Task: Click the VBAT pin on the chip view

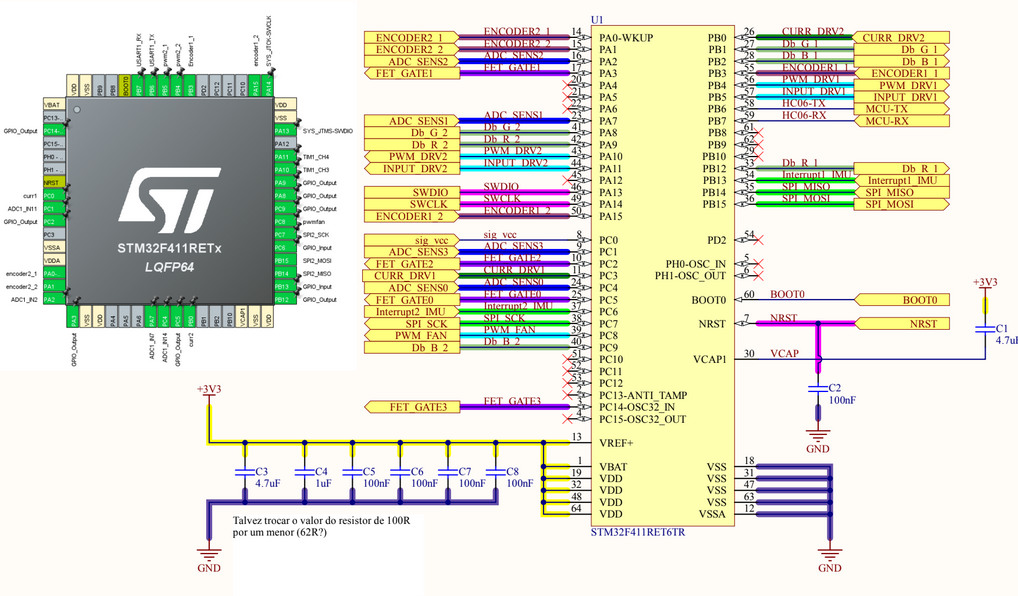Action: tap(55, 105)
